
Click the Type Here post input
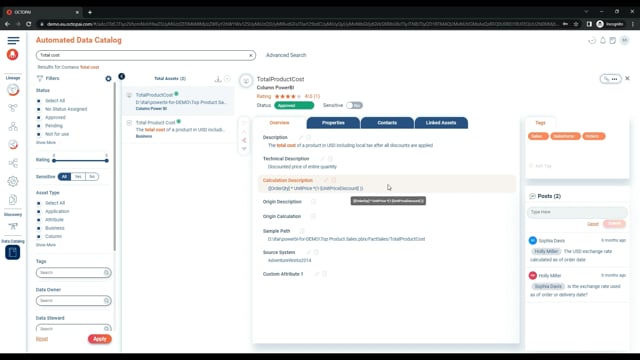click(x=577, y=212)
